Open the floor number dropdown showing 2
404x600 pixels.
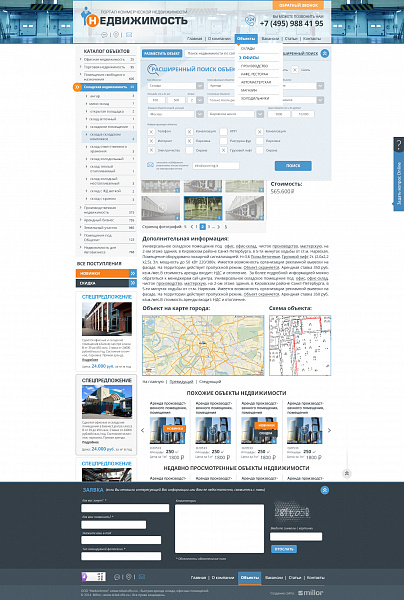click(x=200, y=100)
